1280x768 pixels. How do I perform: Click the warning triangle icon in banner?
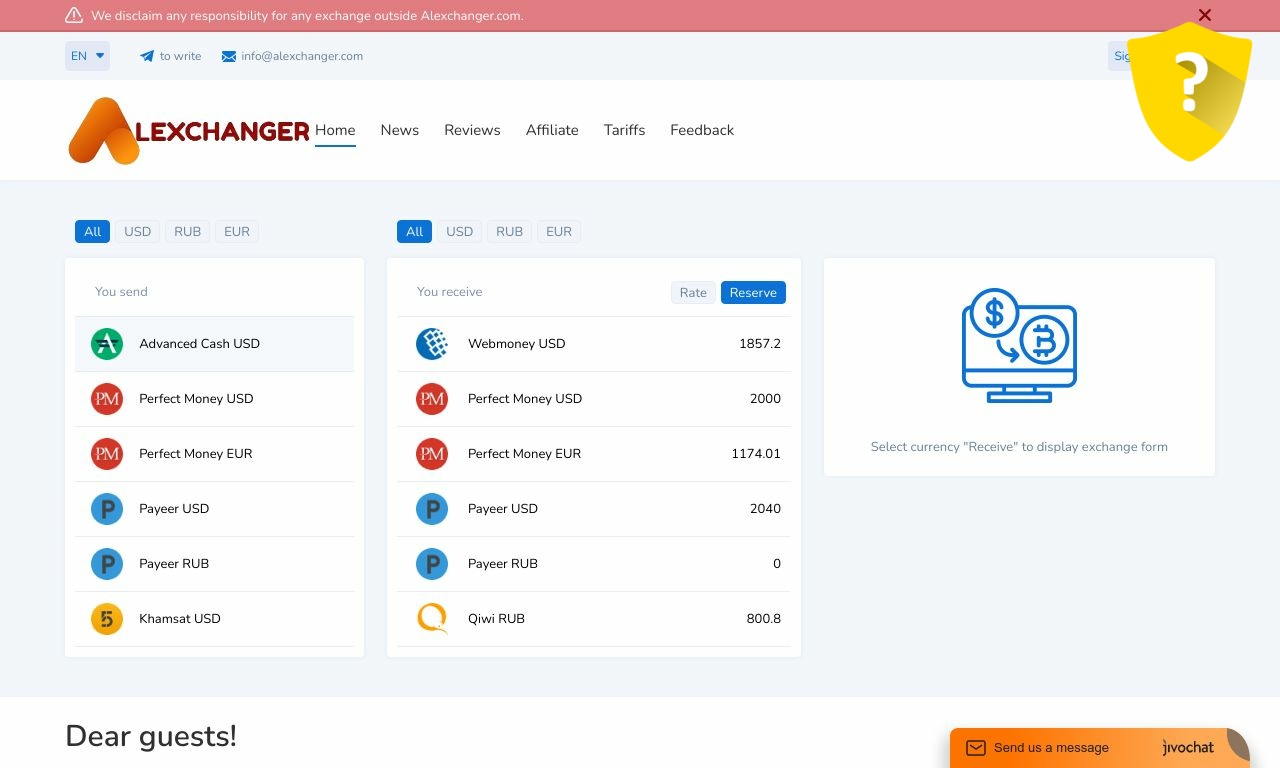coord(74,15)
